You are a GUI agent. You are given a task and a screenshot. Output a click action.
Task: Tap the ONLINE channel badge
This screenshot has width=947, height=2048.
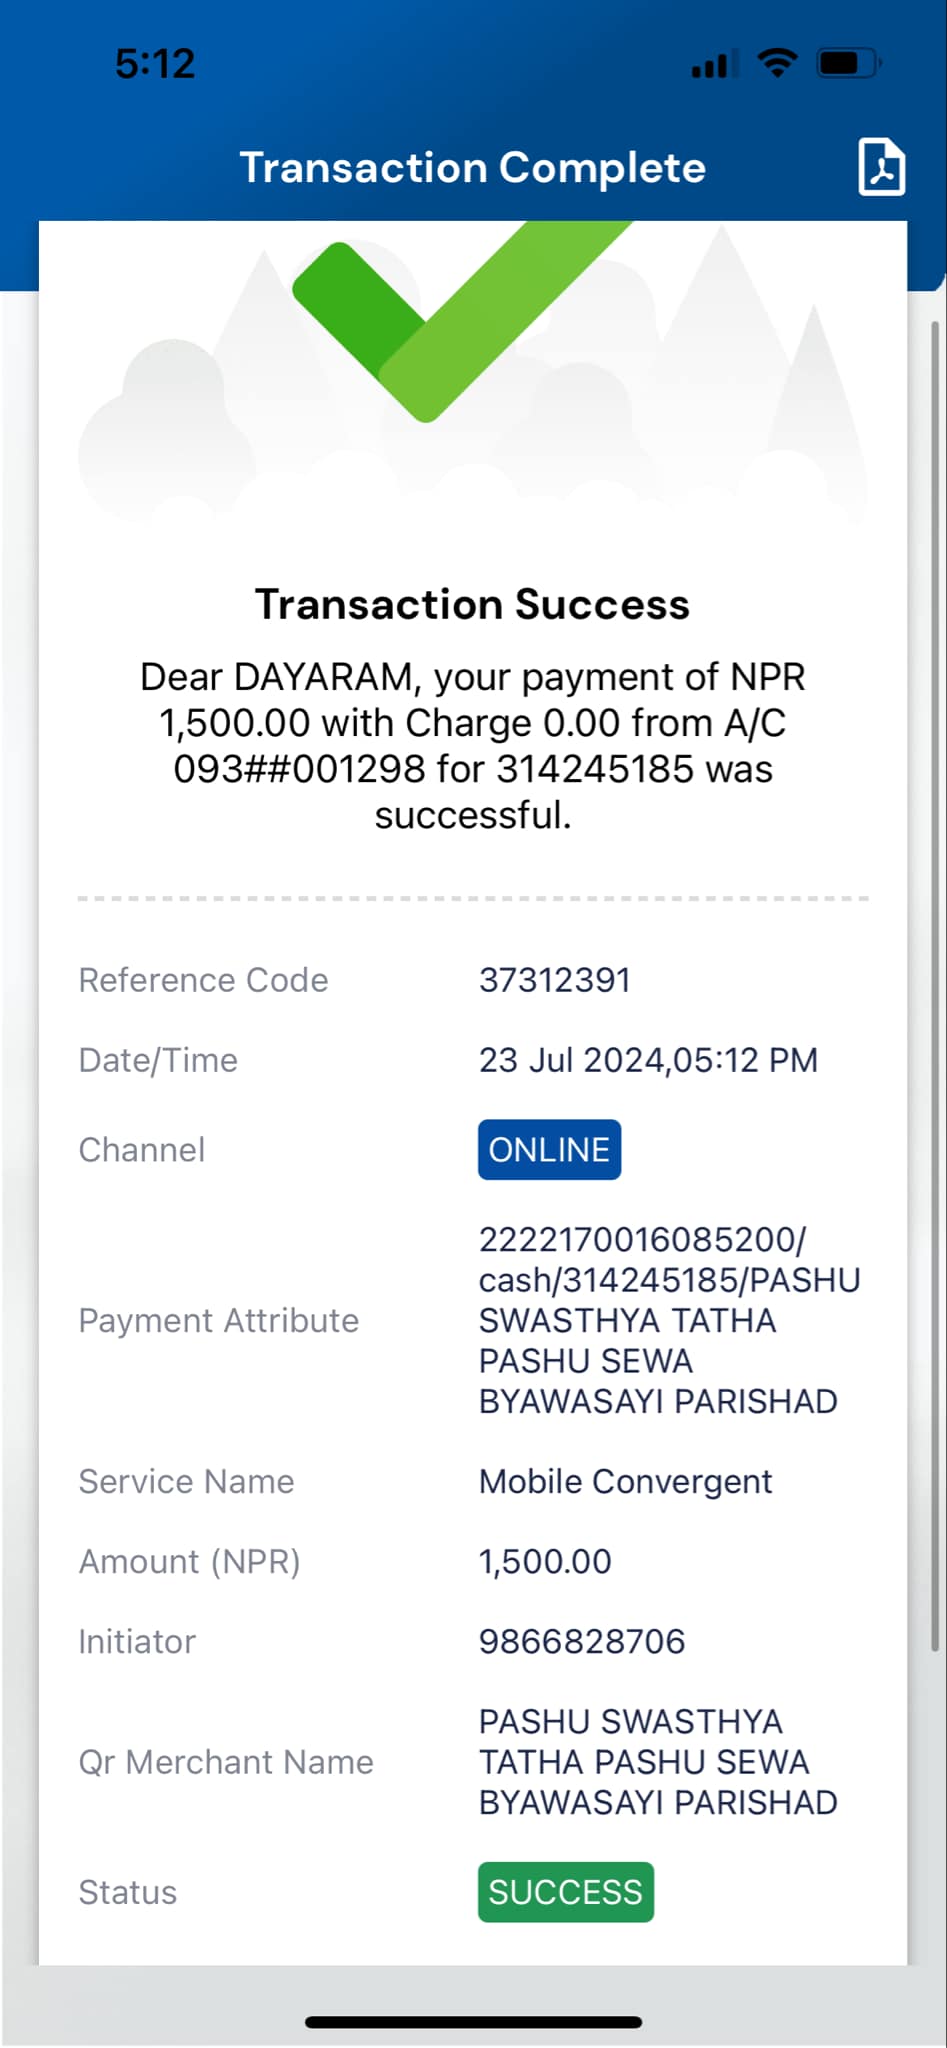(549, 1150)
